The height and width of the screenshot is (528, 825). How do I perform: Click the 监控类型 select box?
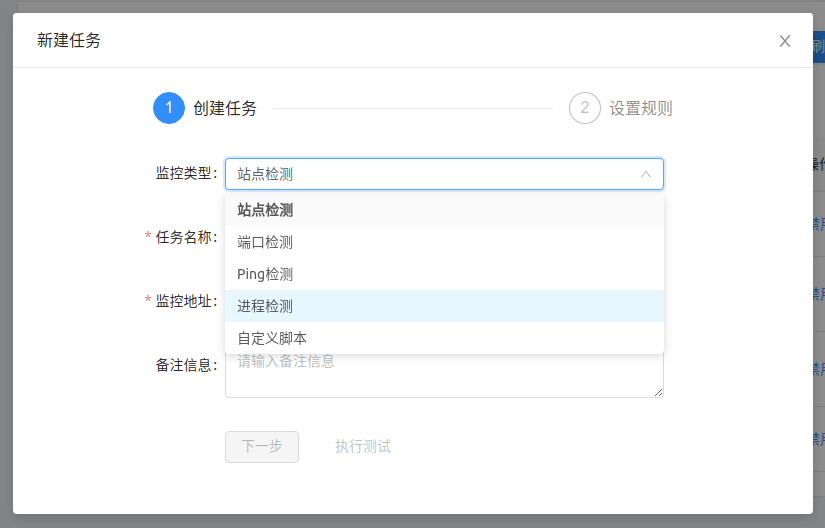pos(430,174)
